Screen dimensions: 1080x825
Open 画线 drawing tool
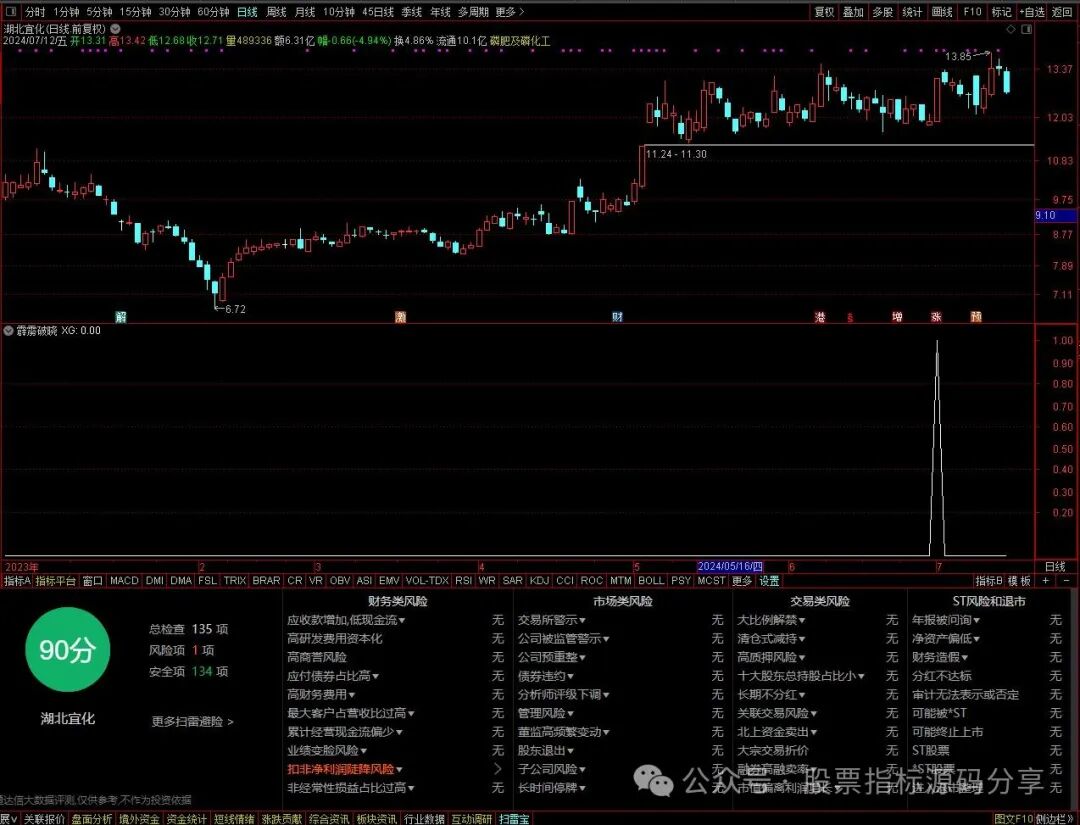942,12
